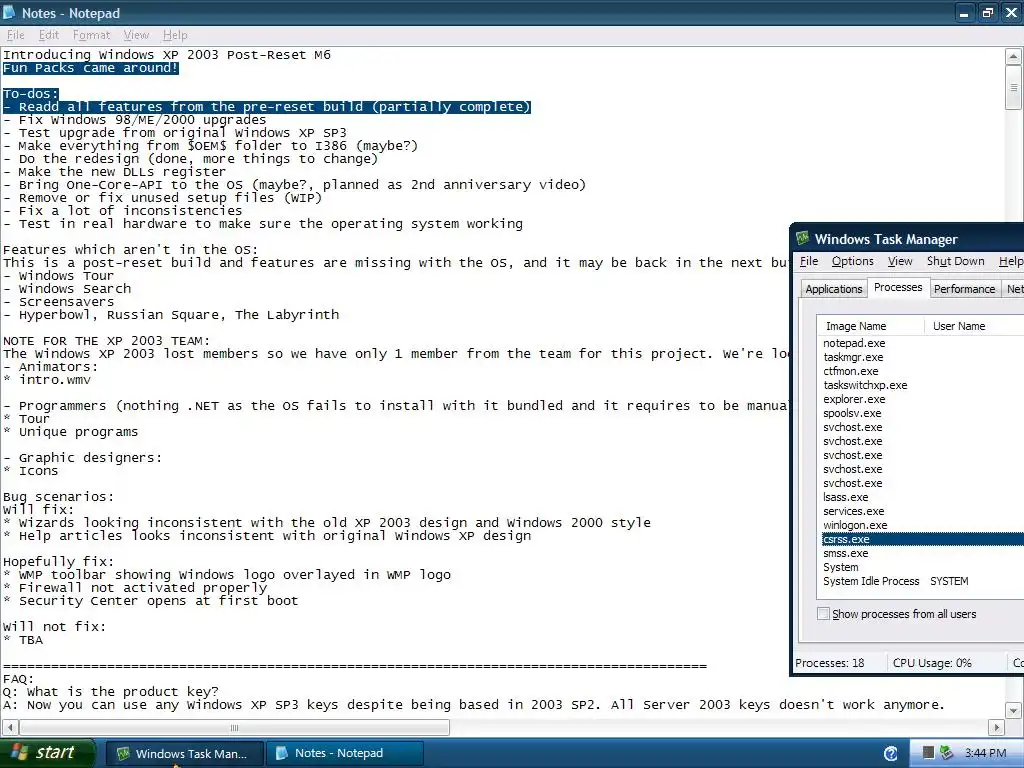1024x768 pixels.
Task: Click the network computers tray icon
Action: point(946,753)
